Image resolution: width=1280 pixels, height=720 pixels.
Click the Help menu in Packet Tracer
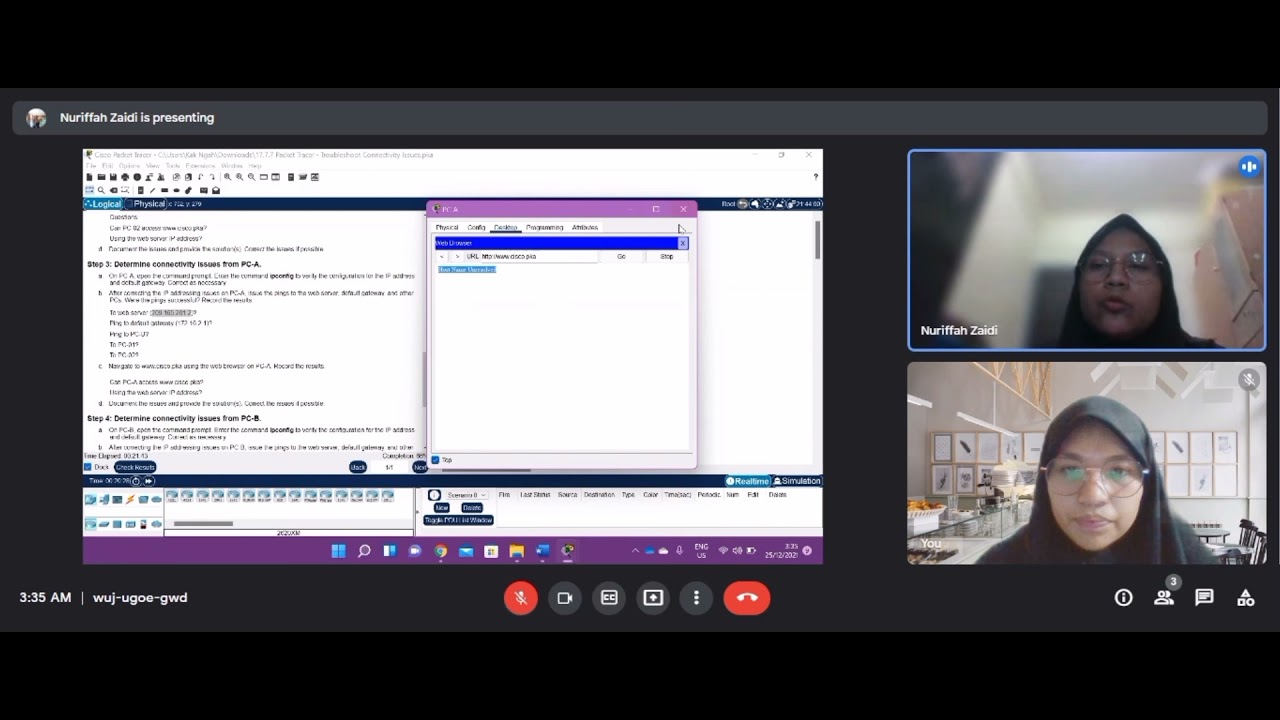[x=254, y=166]
